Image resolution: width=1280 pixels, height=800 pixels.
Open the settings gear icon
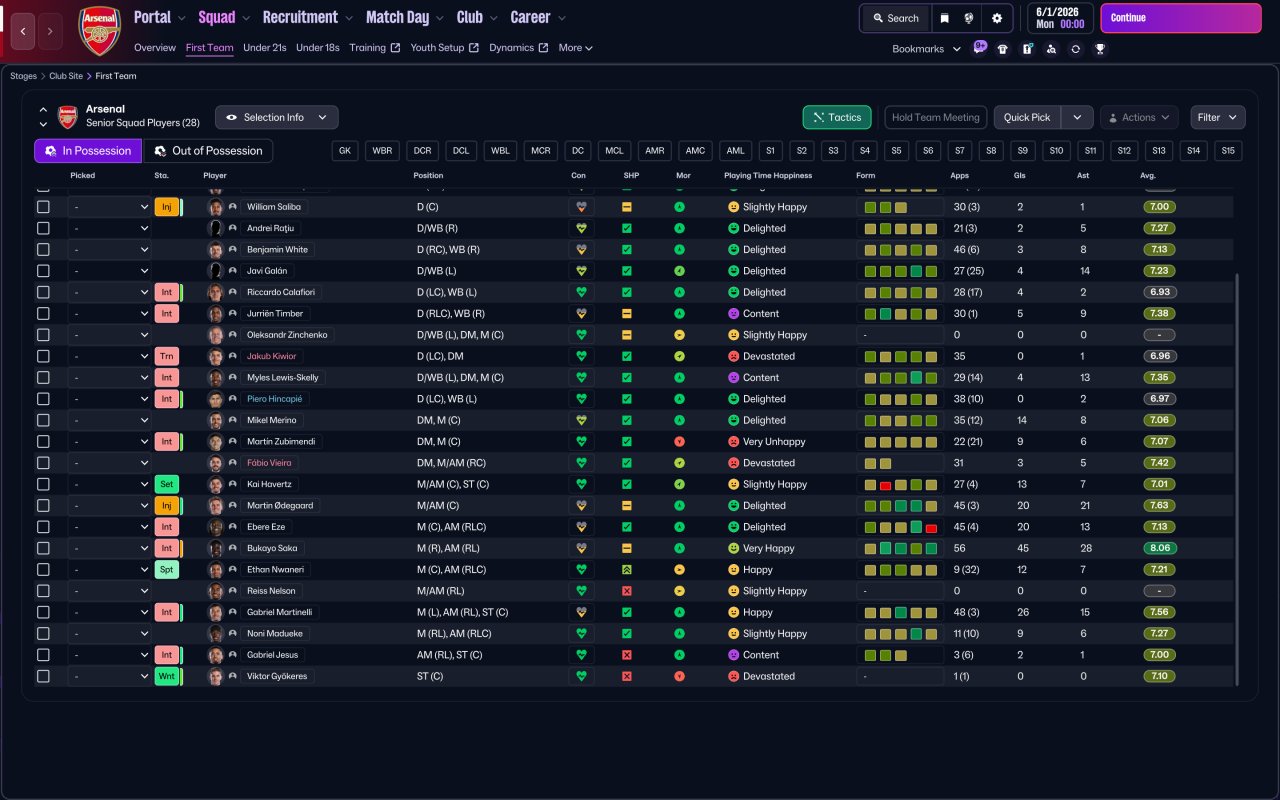[997, 18]
